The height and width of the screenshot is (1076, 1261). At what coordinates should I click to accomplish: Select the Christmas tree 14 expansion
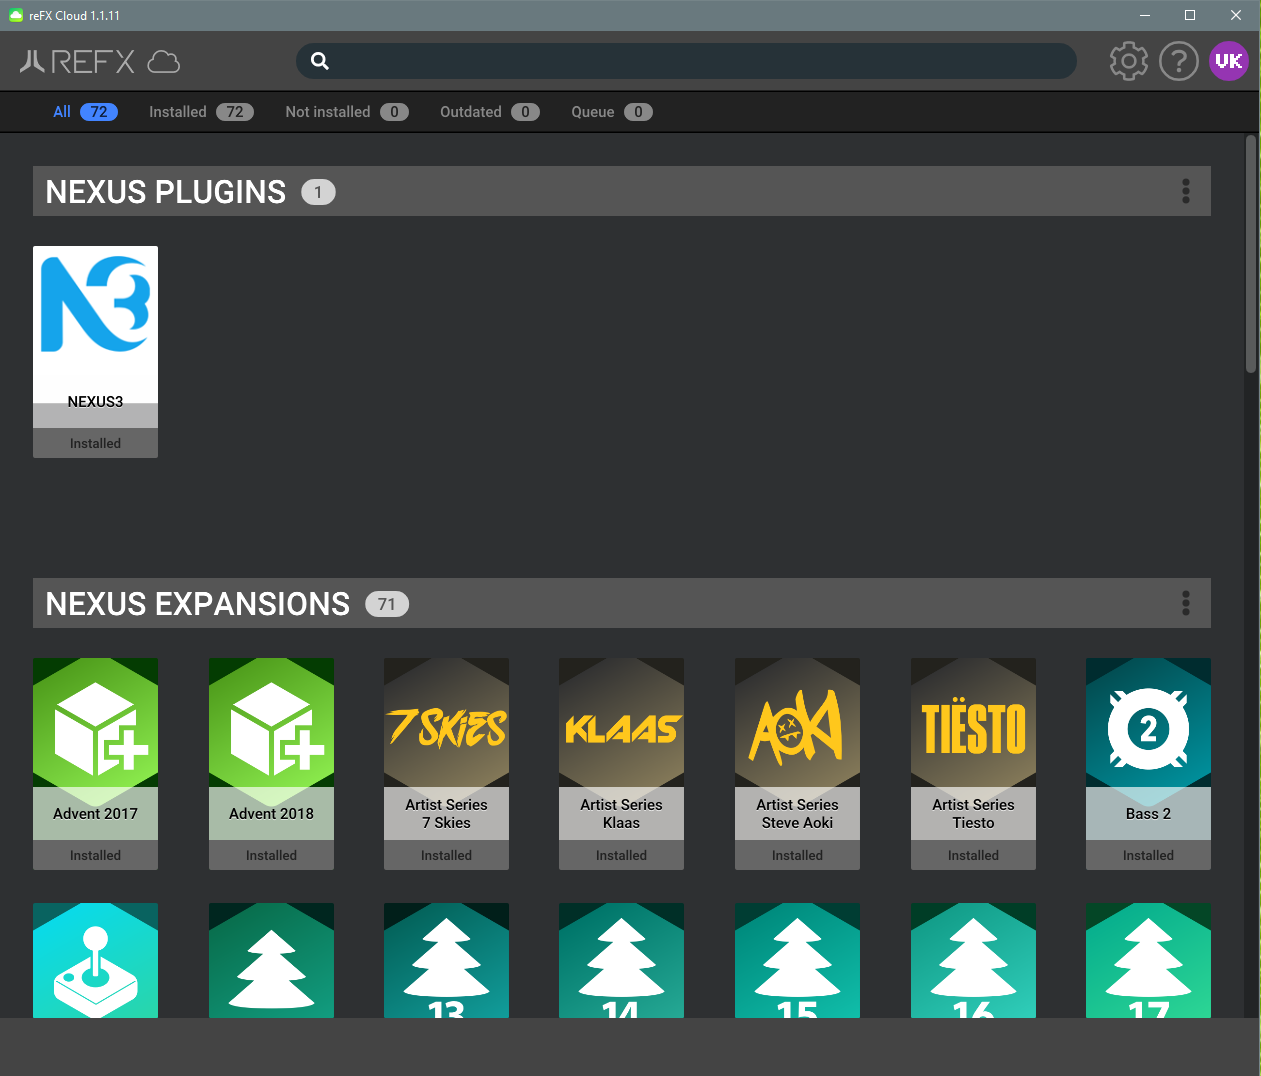pos(621,960)
